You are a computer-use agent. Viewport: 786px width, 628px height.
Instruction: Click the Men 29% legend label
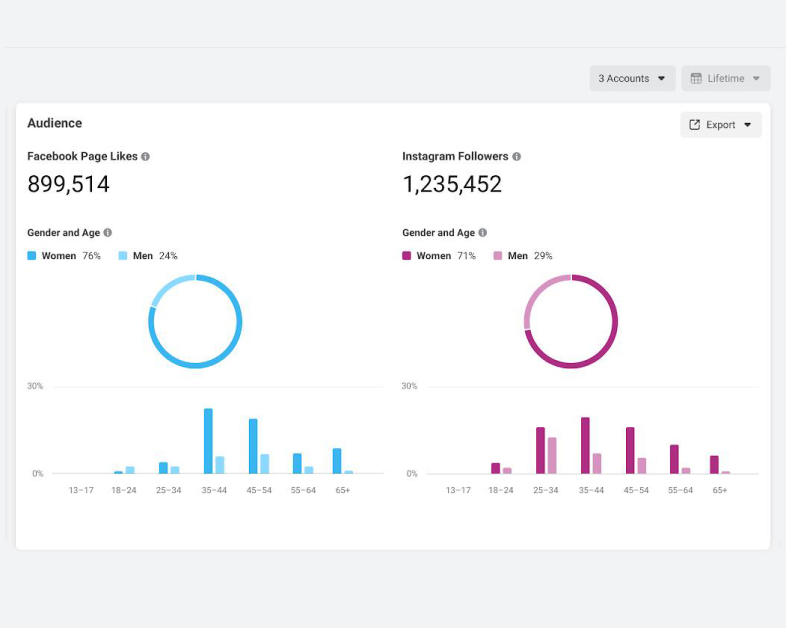click(x=530, y=256)
